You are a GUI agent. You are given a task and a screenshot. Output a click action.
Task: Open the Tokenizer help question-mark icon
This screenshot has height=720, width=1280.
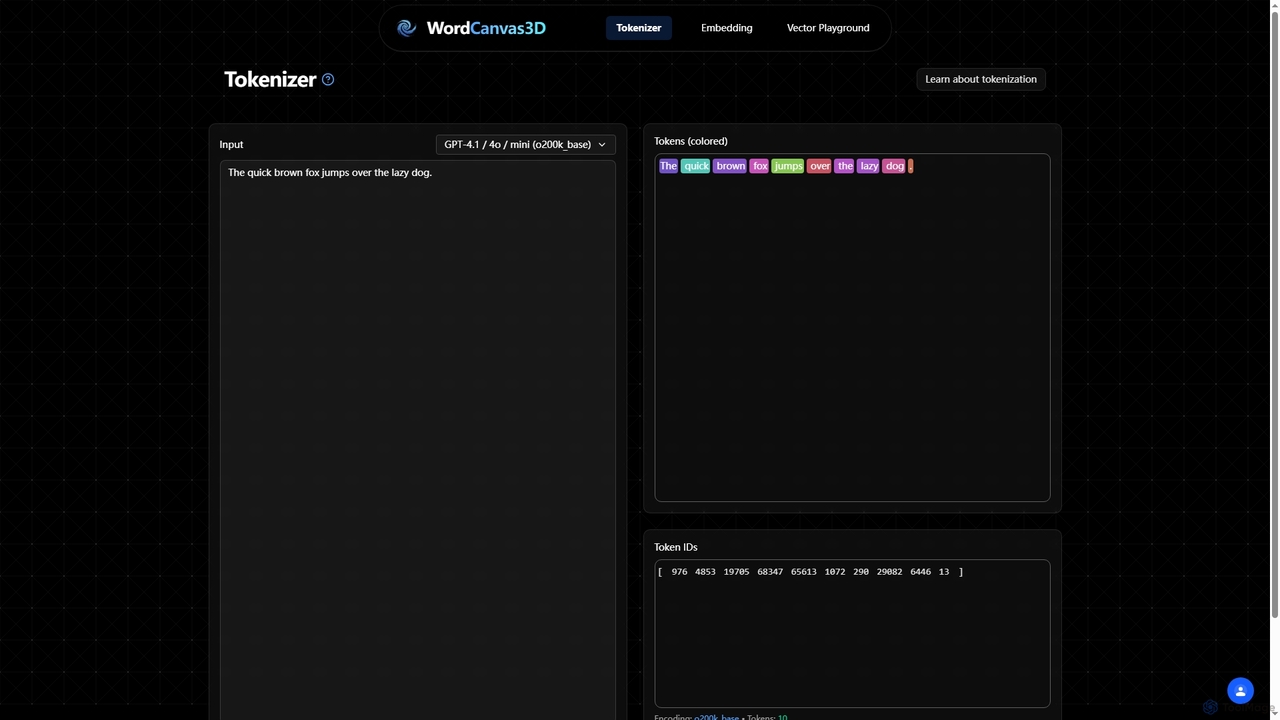(x=328, y=79)
